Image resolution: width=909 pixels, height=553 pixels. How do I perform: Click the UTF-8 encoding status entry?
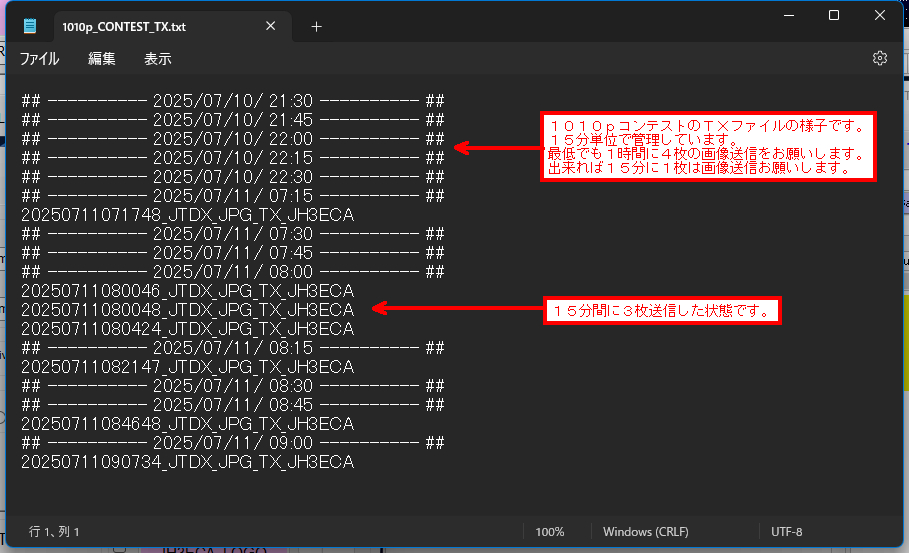tap(786, 532)
